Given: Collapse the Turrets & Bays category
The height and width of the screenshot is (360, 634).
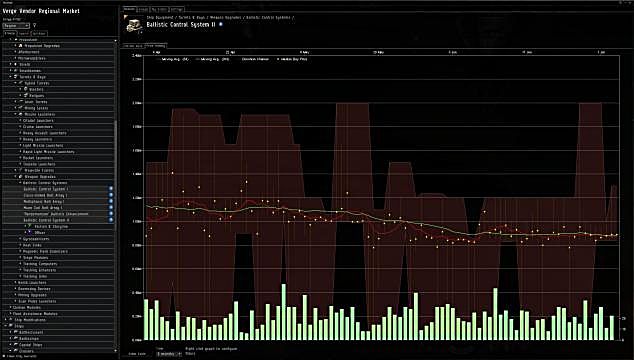Looking at the screenshot, I should 11,77.
